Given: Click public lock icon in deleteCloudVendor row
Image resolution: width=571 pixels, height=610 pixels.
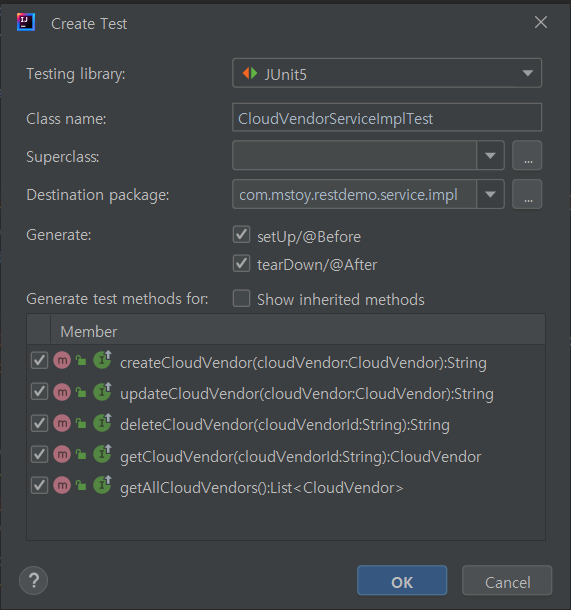Looking at the screenshot, I should pos(81,423).
